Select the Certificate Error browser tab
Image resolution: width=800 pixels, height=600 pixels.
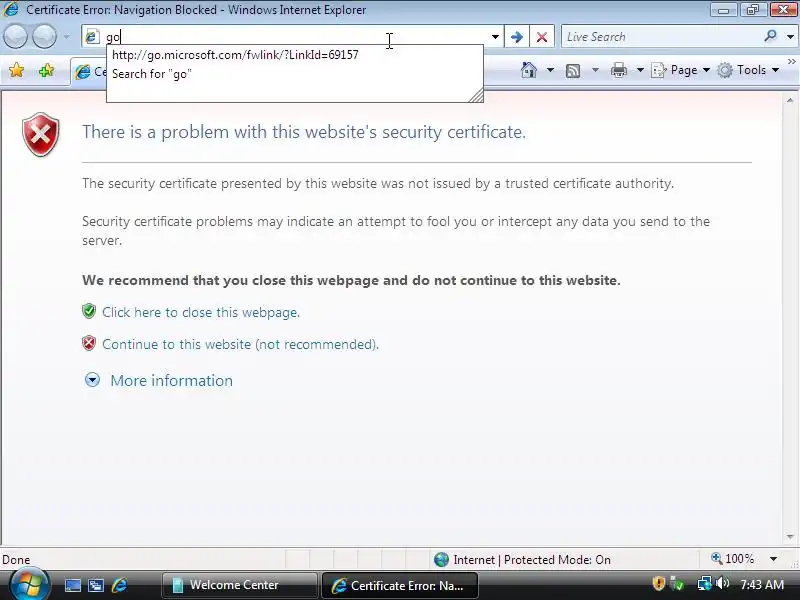(88, 71)
